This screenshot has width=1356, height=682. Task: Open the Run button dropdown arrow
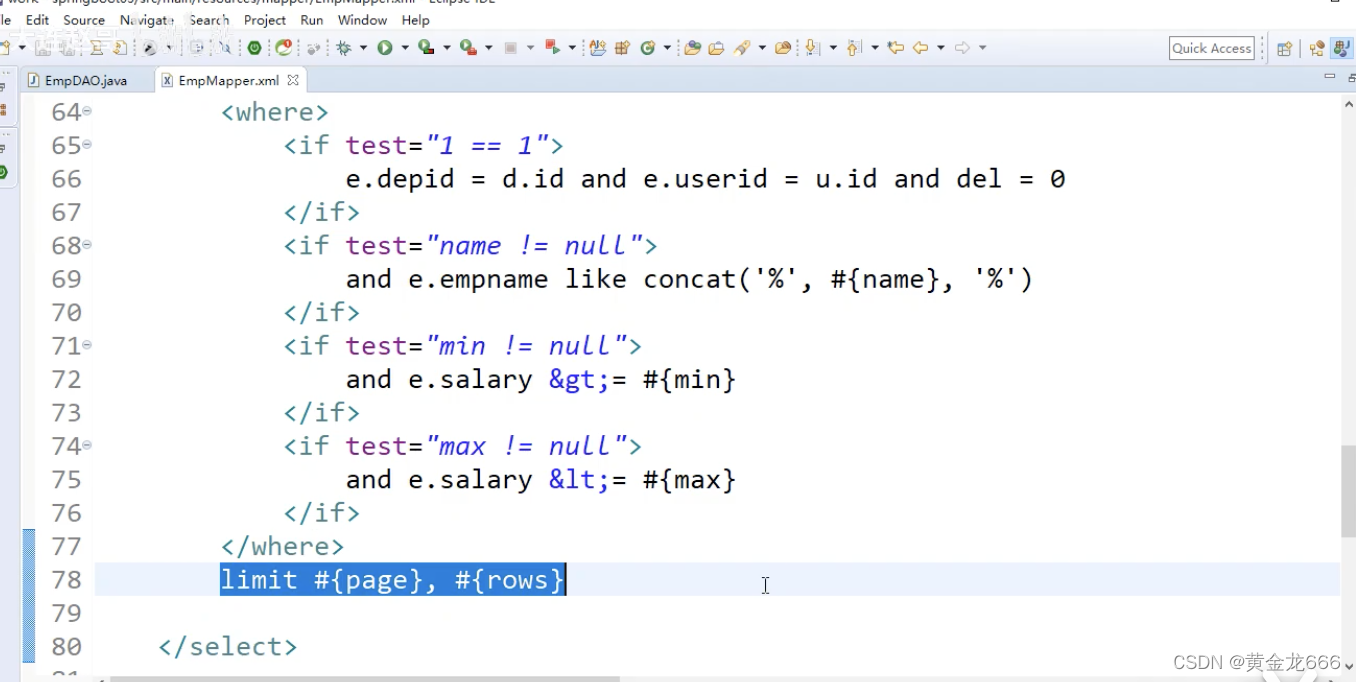(404, 48)
